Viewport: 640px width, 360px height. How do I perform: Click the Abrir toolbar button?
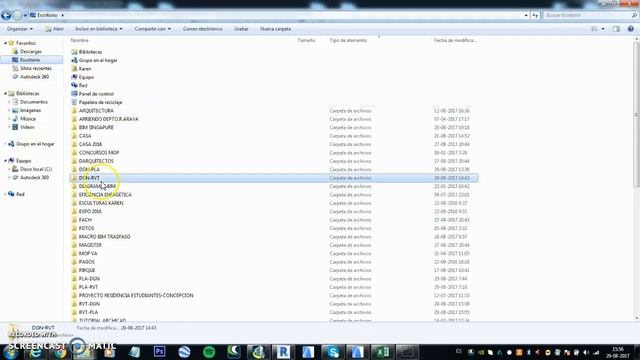pyautogui.click(x=54, y=29)
